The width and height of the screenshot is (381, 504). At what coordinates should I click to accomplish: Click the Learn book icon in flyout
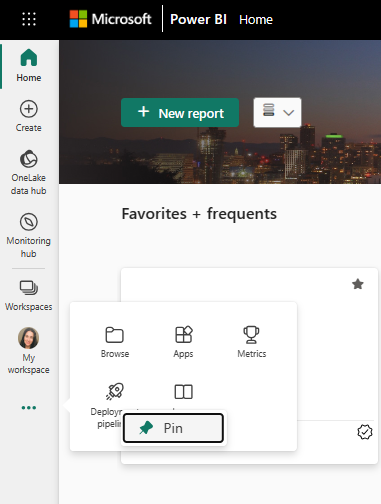pyautogui.click(x=183, y=392)
